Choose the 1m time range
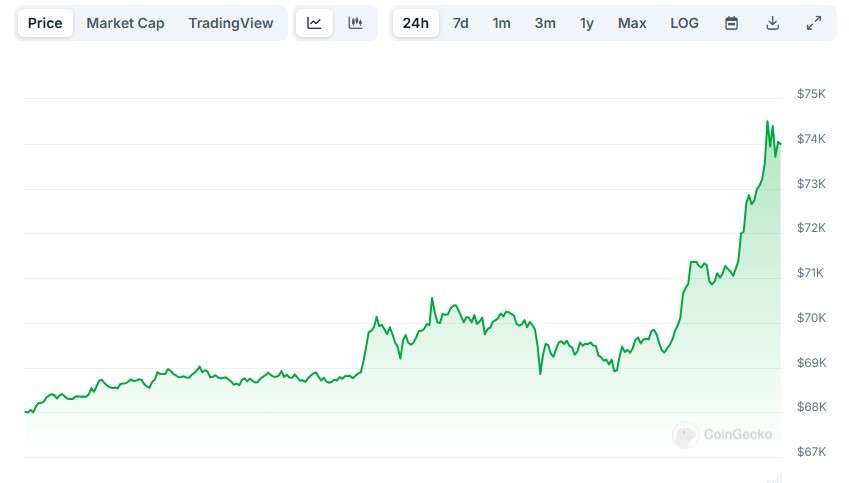849x483 pixels. click(x=501, y=23)
